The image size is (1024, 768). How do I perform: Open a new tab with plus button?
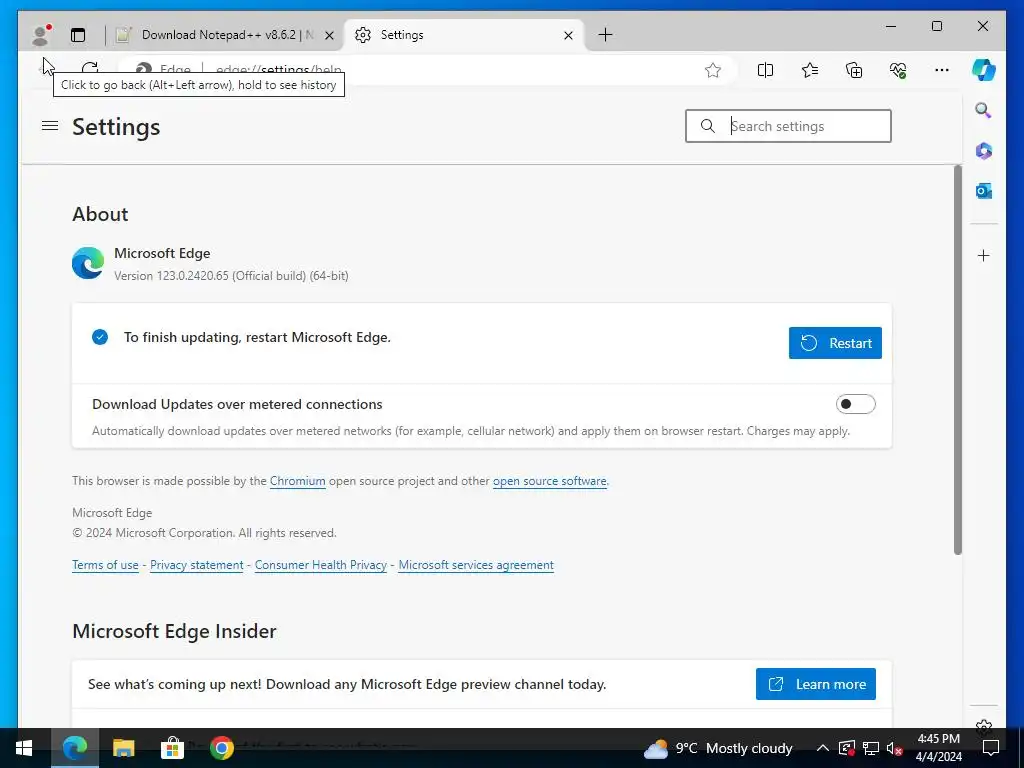click(605, 35)
